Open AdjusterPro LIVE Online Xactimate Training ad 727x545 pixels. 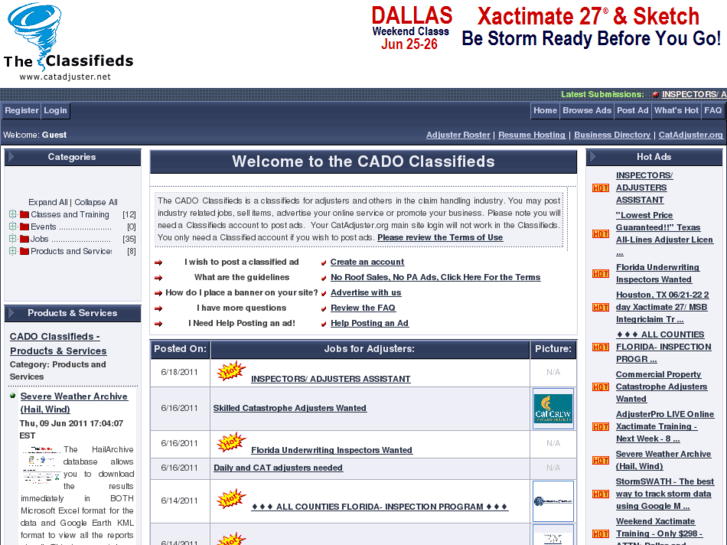coord(665,427)
